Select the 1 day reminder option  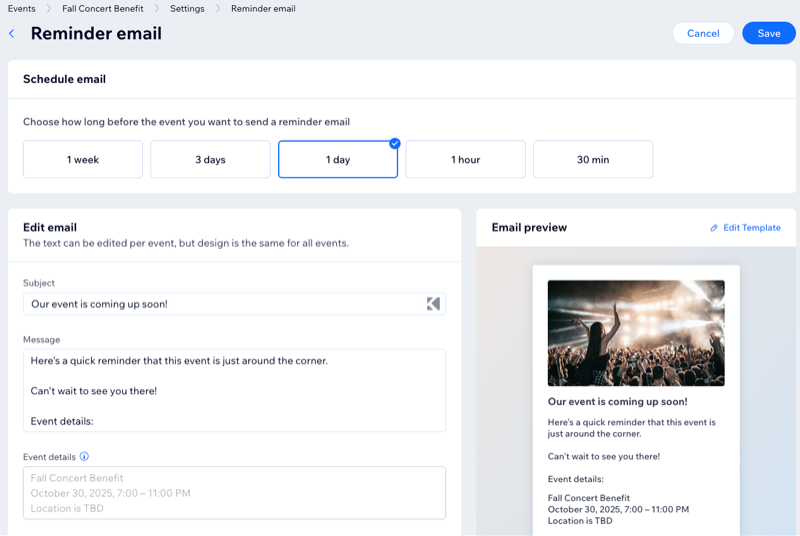pos(338,160)
